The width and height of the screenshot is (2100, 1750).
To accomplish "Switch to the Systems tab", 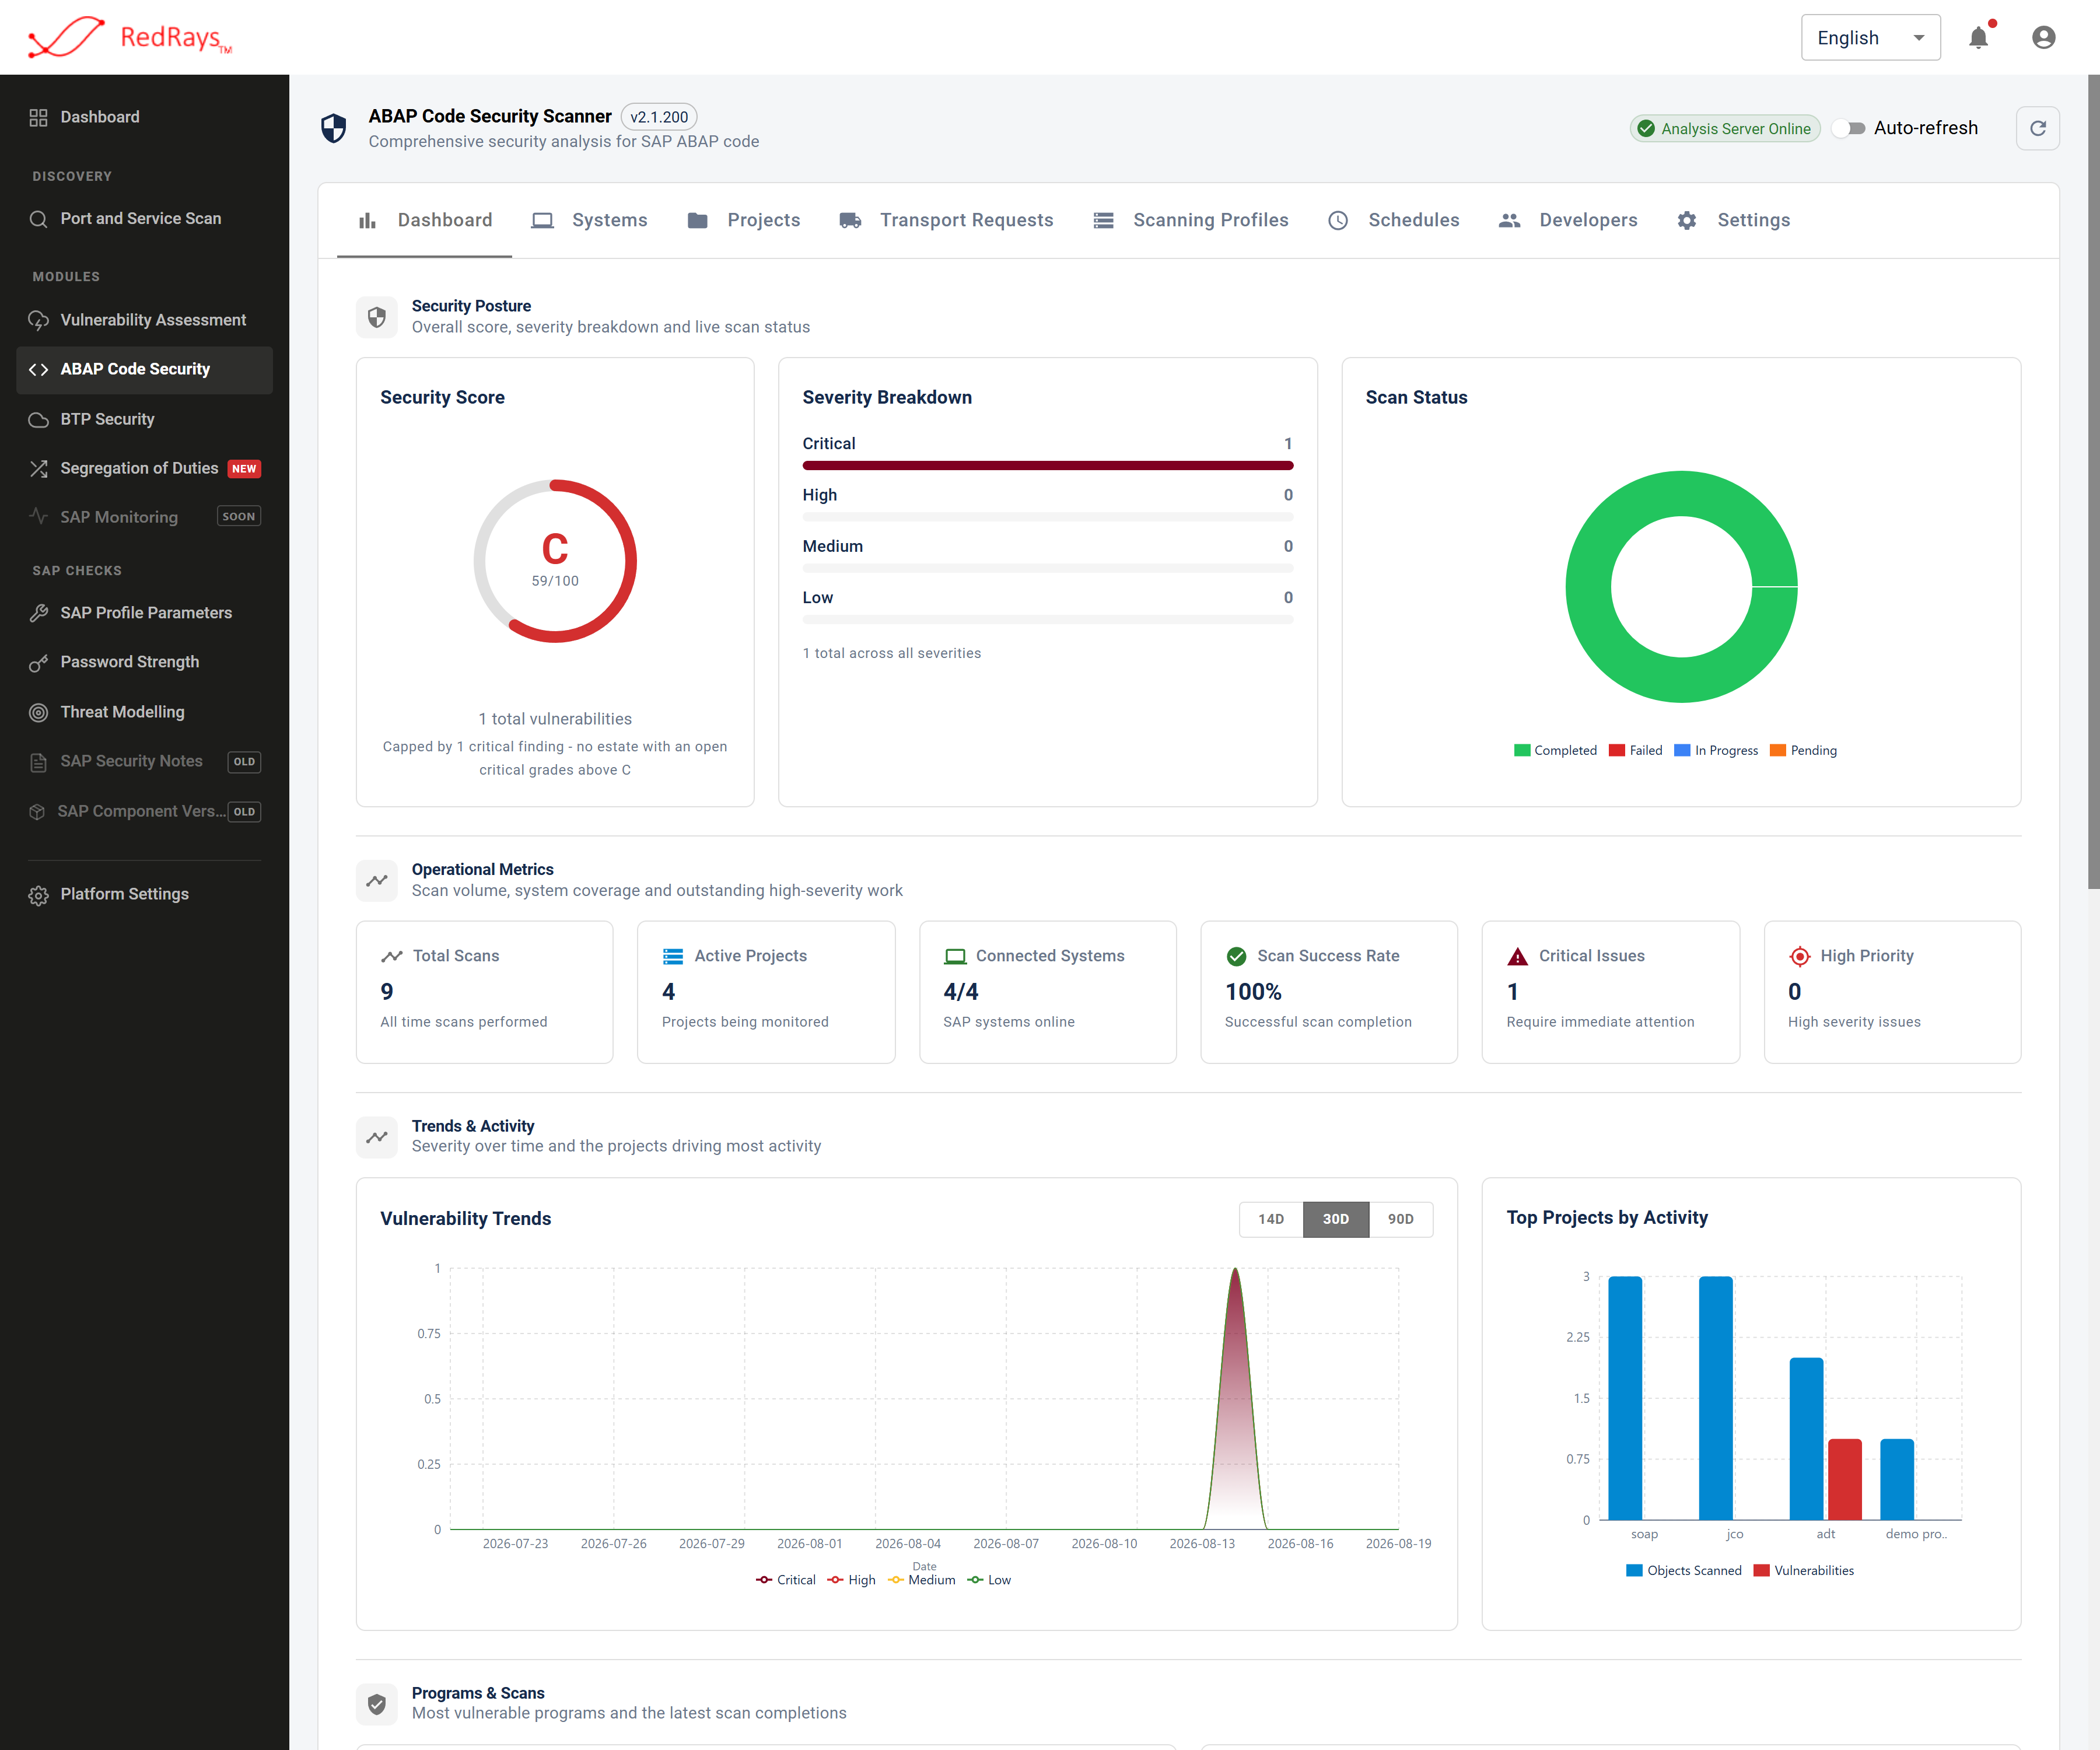I will 590,220.
